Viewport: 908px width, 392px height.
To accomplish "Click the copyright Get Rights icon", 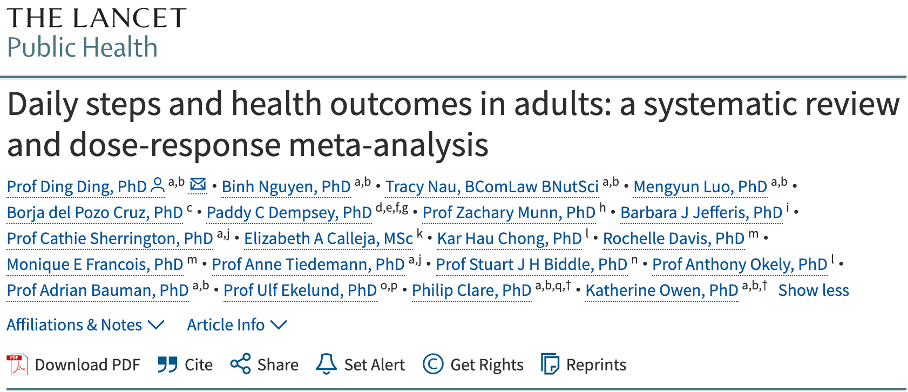I will (433, 365).
